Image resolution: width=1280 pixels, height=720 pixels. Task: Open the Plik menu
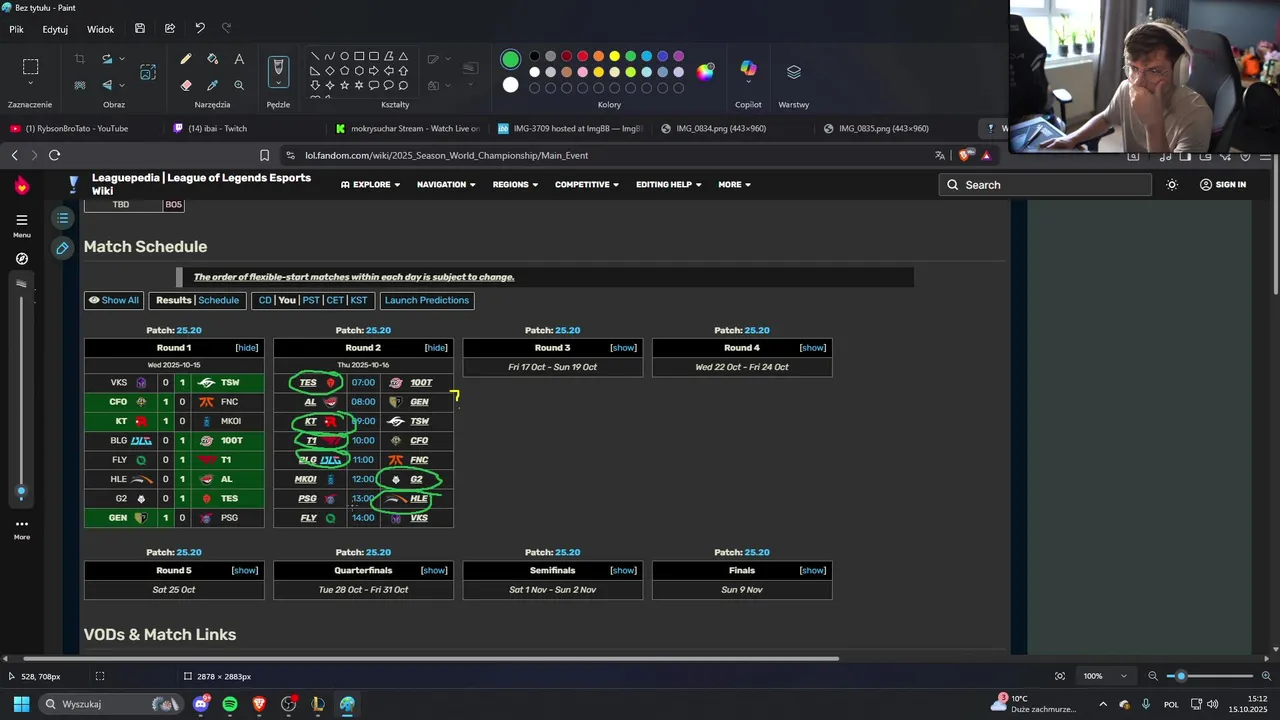pos(16,29)
